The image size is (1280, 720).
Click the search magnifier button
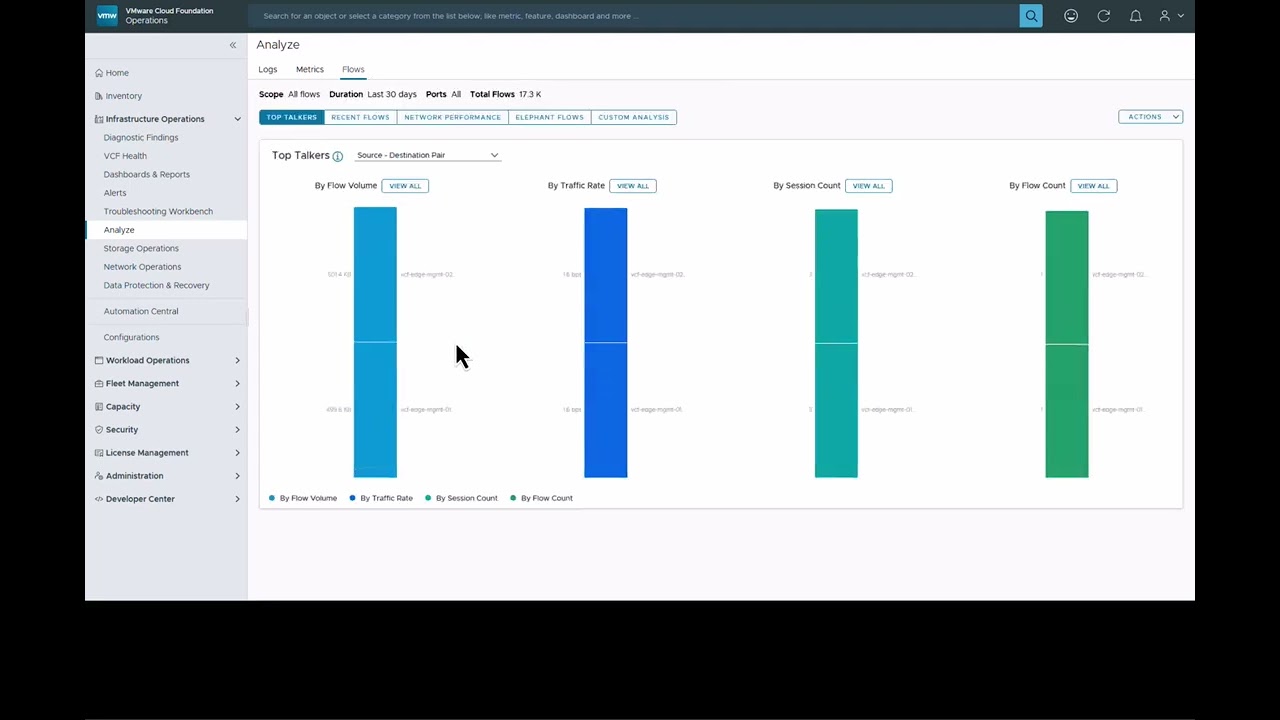(1031, 16)
